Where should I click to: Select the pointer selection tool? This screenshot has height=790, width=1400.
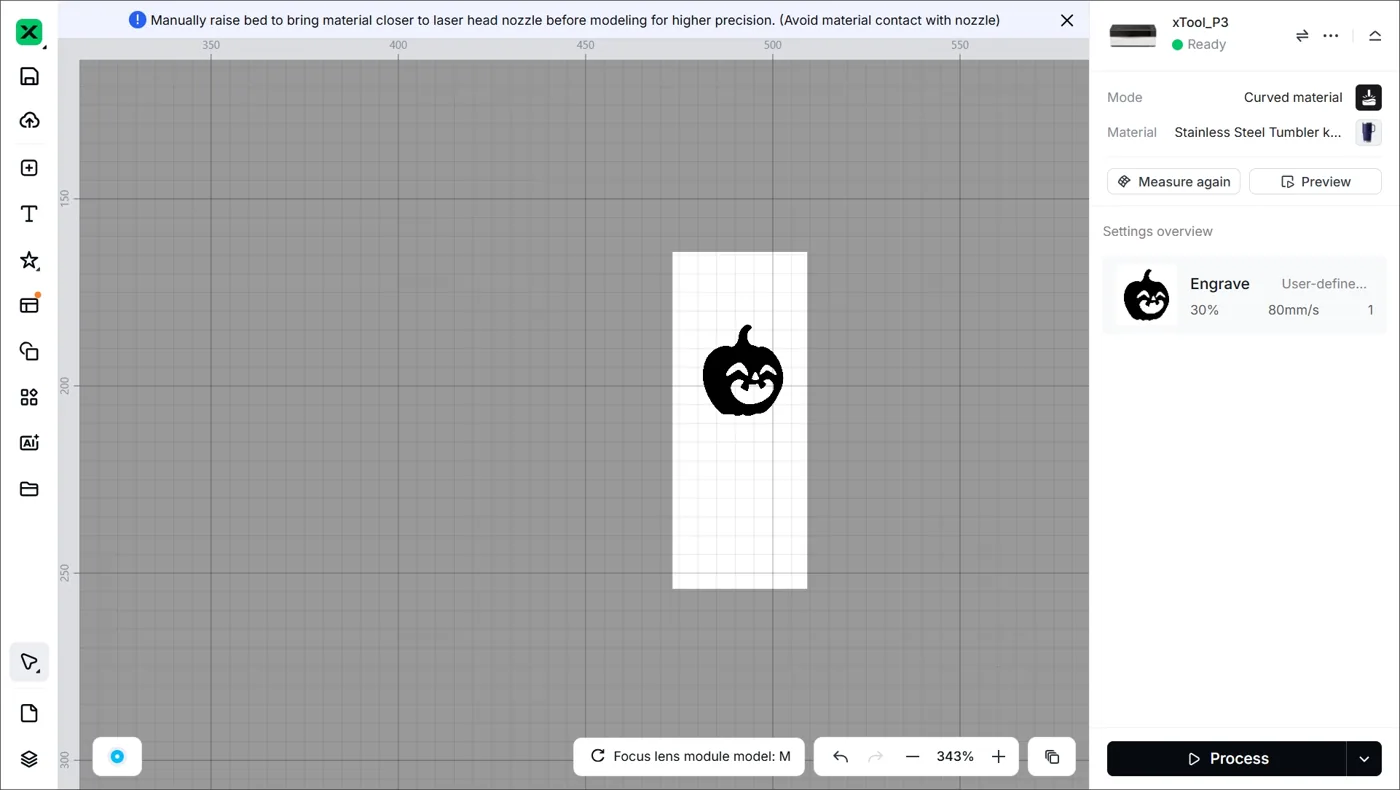tap(29, 662)
